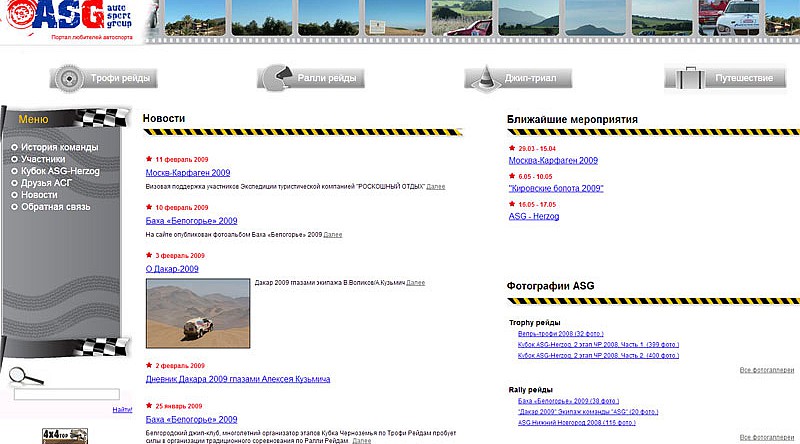Click the tire icon beside Трофи рейды
Screen dimensions: 800x444
67,78
